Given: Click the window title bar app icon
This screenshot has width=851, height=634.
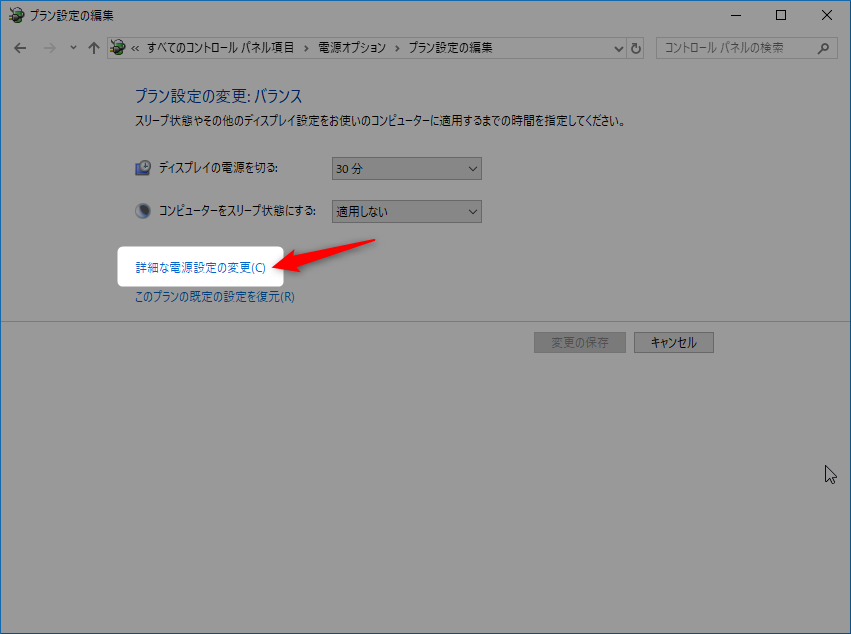Looking at the screenshot, I should [x=16, y=15].
